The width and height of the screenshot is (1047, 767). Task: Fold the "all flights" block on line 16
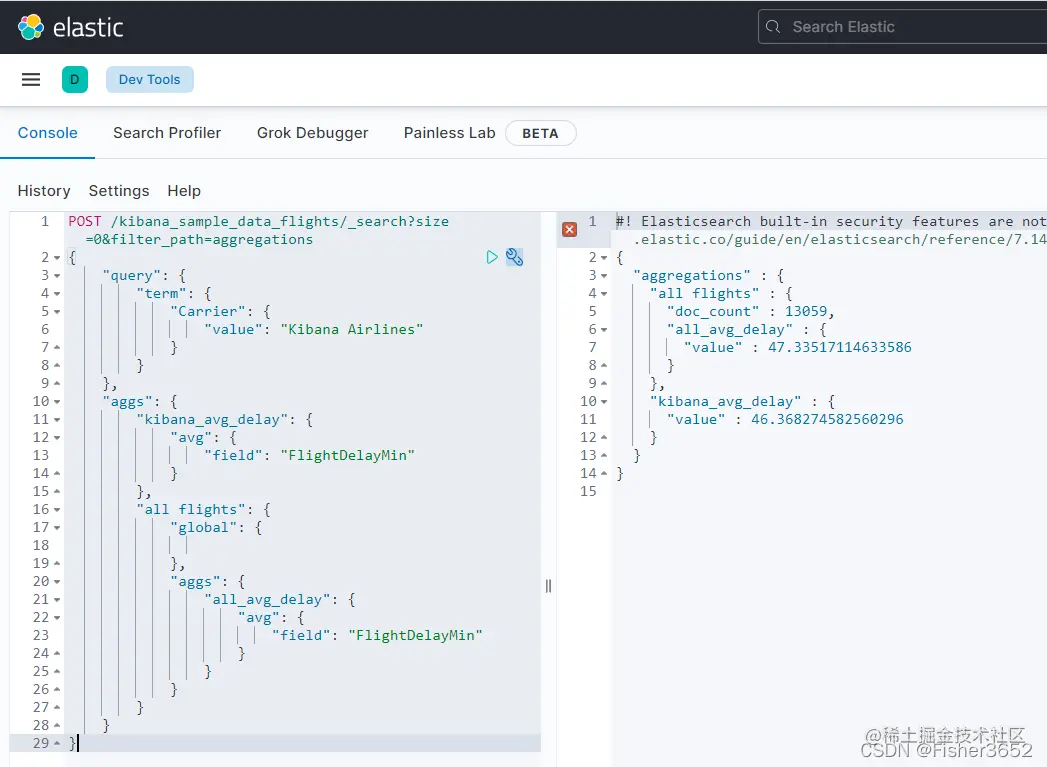click(57, 510)
